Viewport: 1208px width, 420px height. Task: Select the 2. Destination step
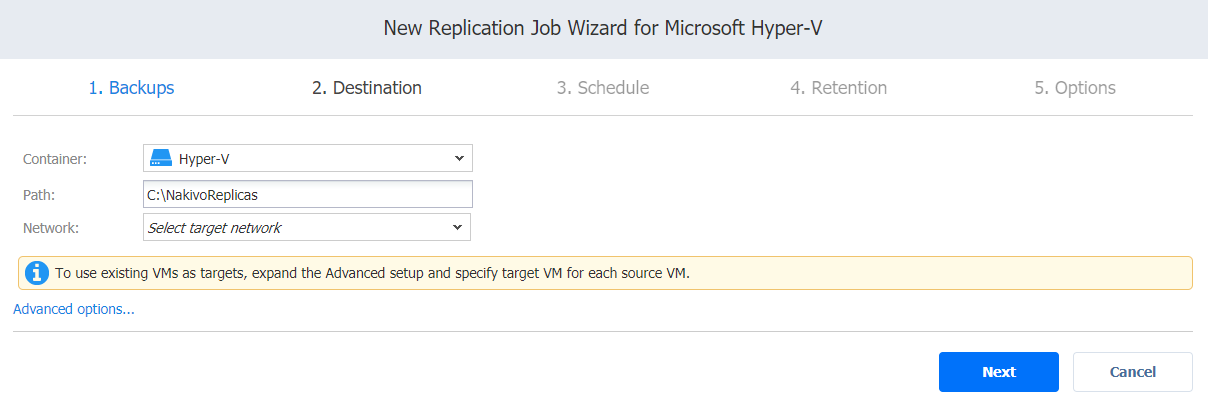[367, 88]
